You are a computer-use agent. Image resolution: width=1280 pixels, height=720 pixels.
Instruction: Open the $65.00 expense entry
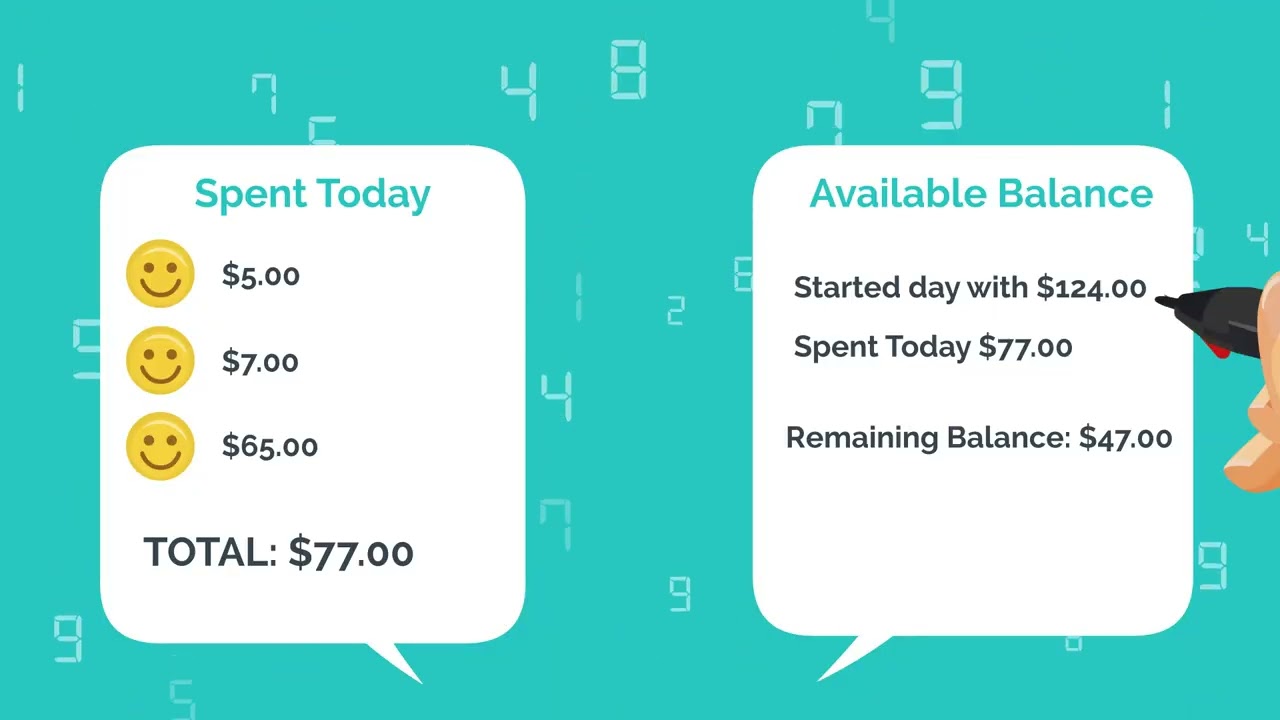tap(269, 446)
